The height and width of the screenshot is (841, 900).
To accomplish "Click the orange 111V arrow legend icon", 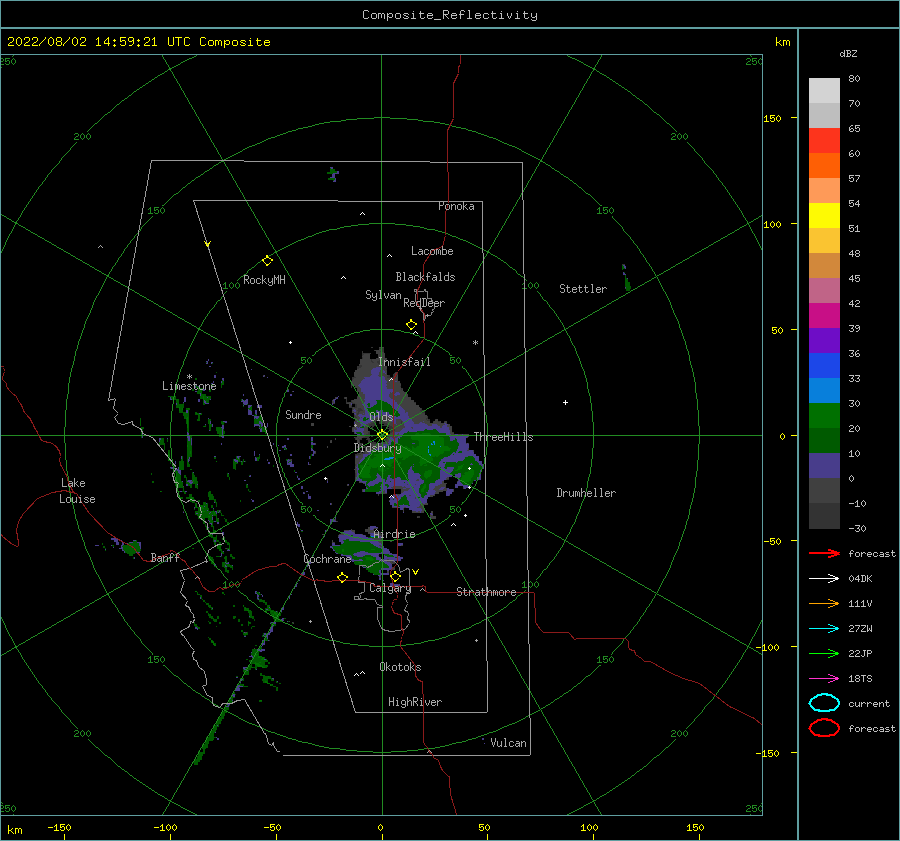I will pyautogui.click(x=824, y=603).
